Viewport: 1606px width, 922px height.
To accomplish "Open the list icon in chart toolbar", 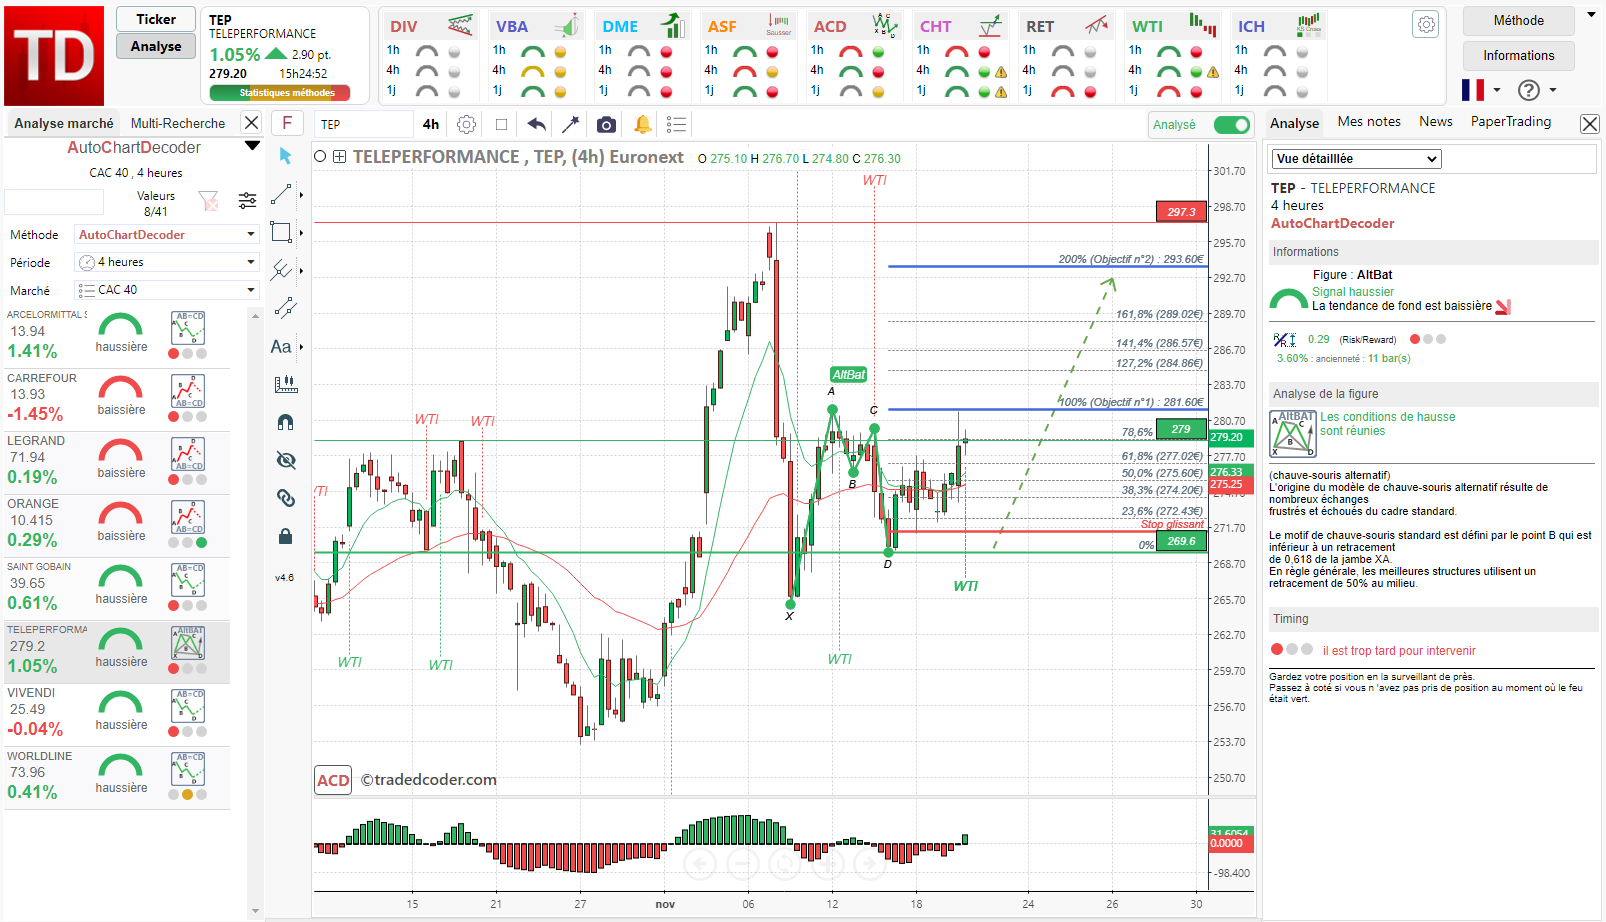I will tap(676, 124).
